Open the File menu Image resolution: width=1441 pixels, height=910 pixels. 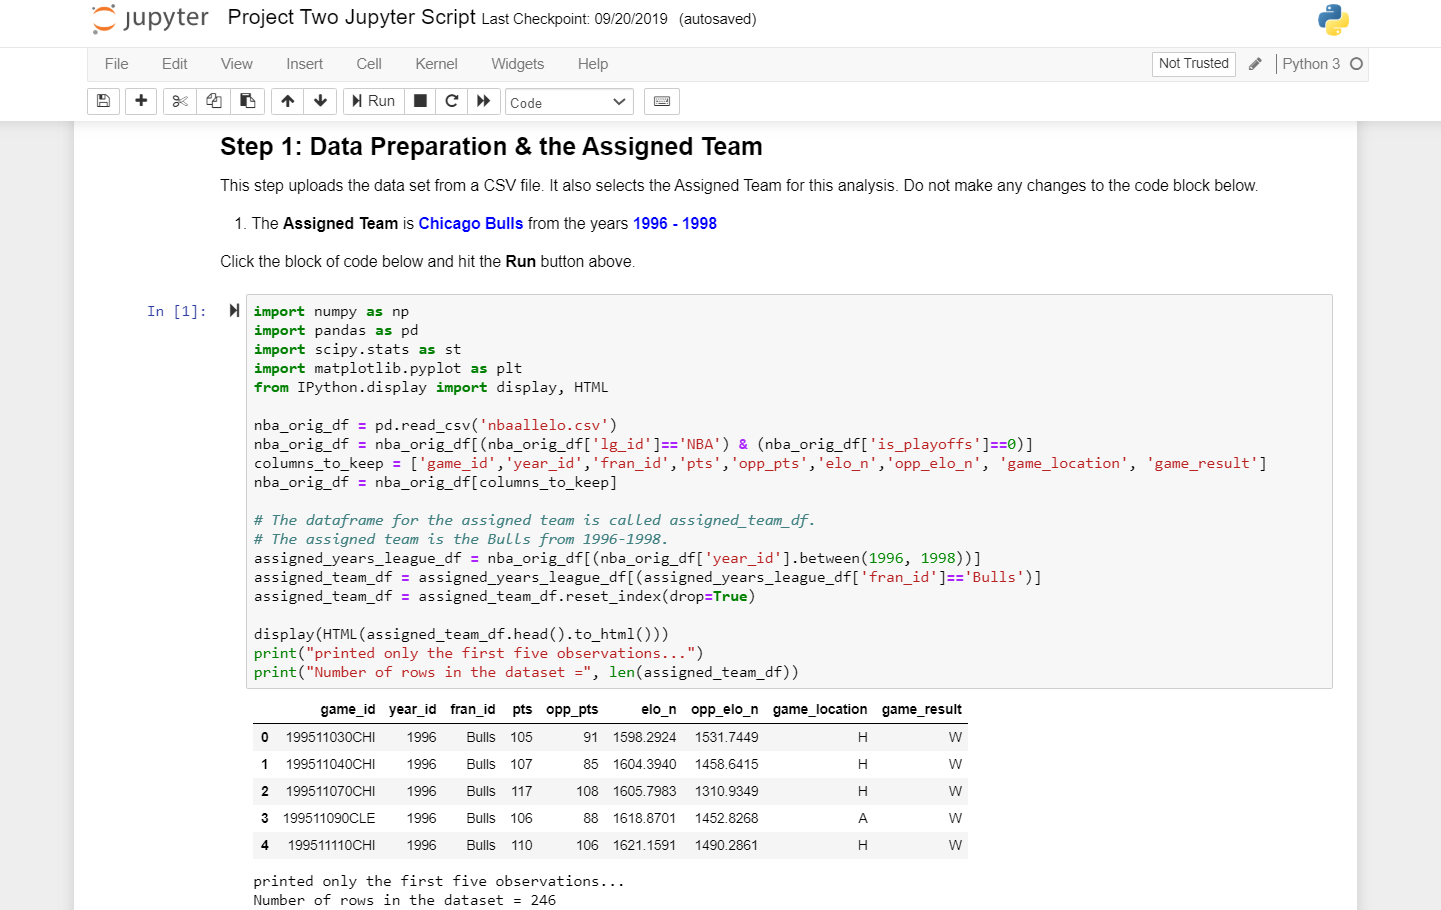(x=116, y=64)
